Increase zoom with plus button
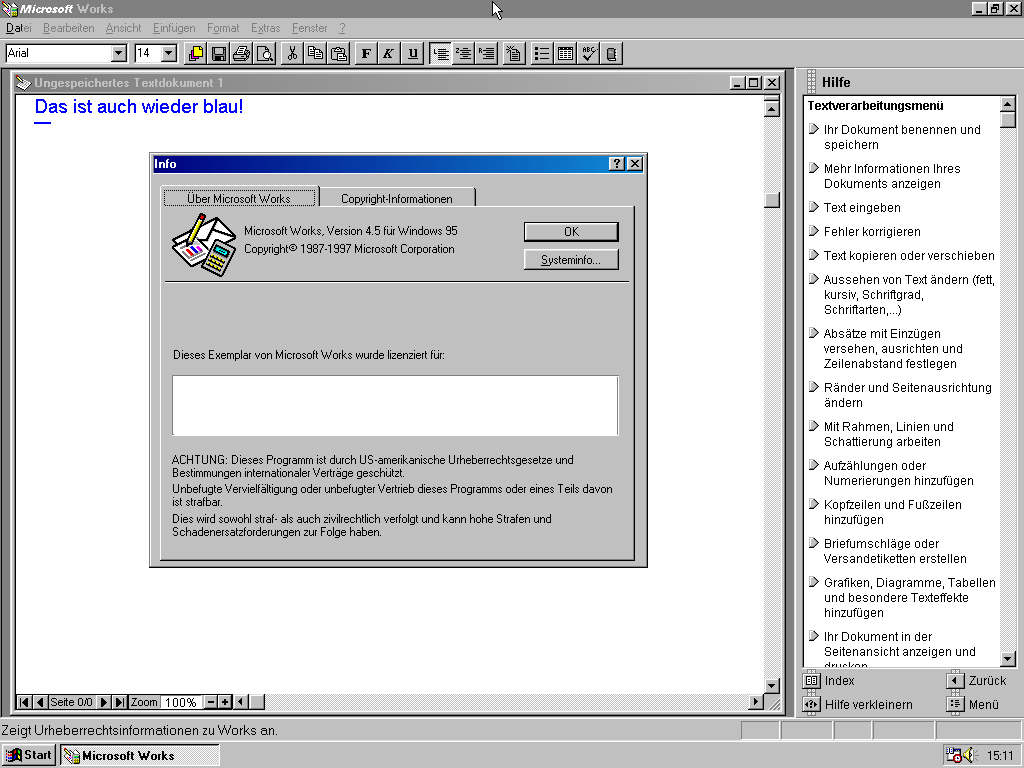Screen dimensions: 1024x768 [225, 702]
